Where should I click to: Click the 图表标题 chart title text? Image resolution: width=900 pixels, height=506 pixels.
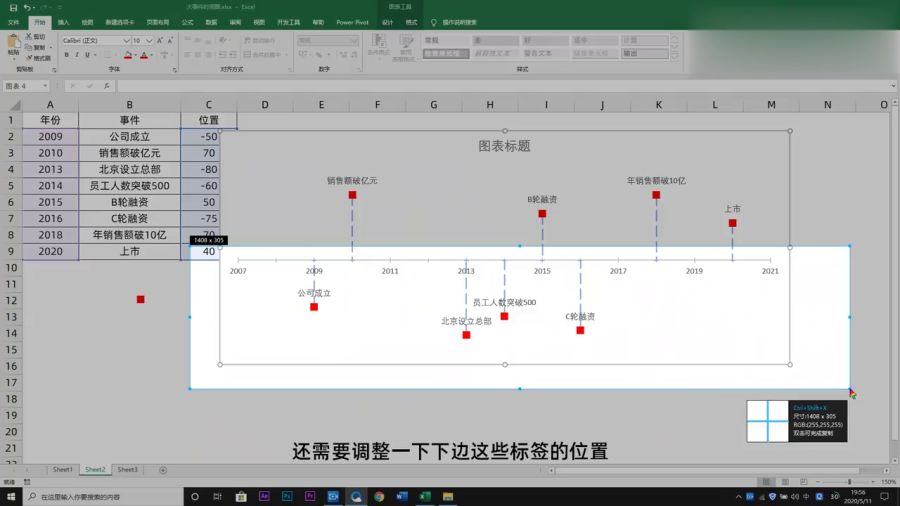pyautogui.click(x=504, y=146)
